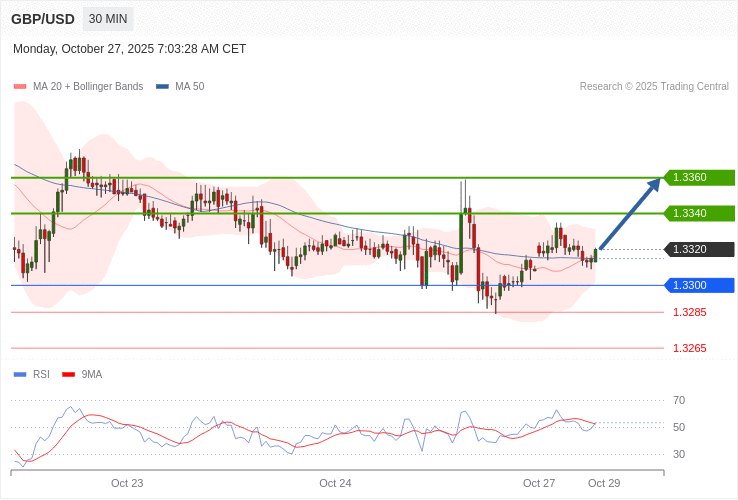This screenshot has width=738, height=500.
Task: Click the 1.3320 current price label
Action: (x=699, y=249)
